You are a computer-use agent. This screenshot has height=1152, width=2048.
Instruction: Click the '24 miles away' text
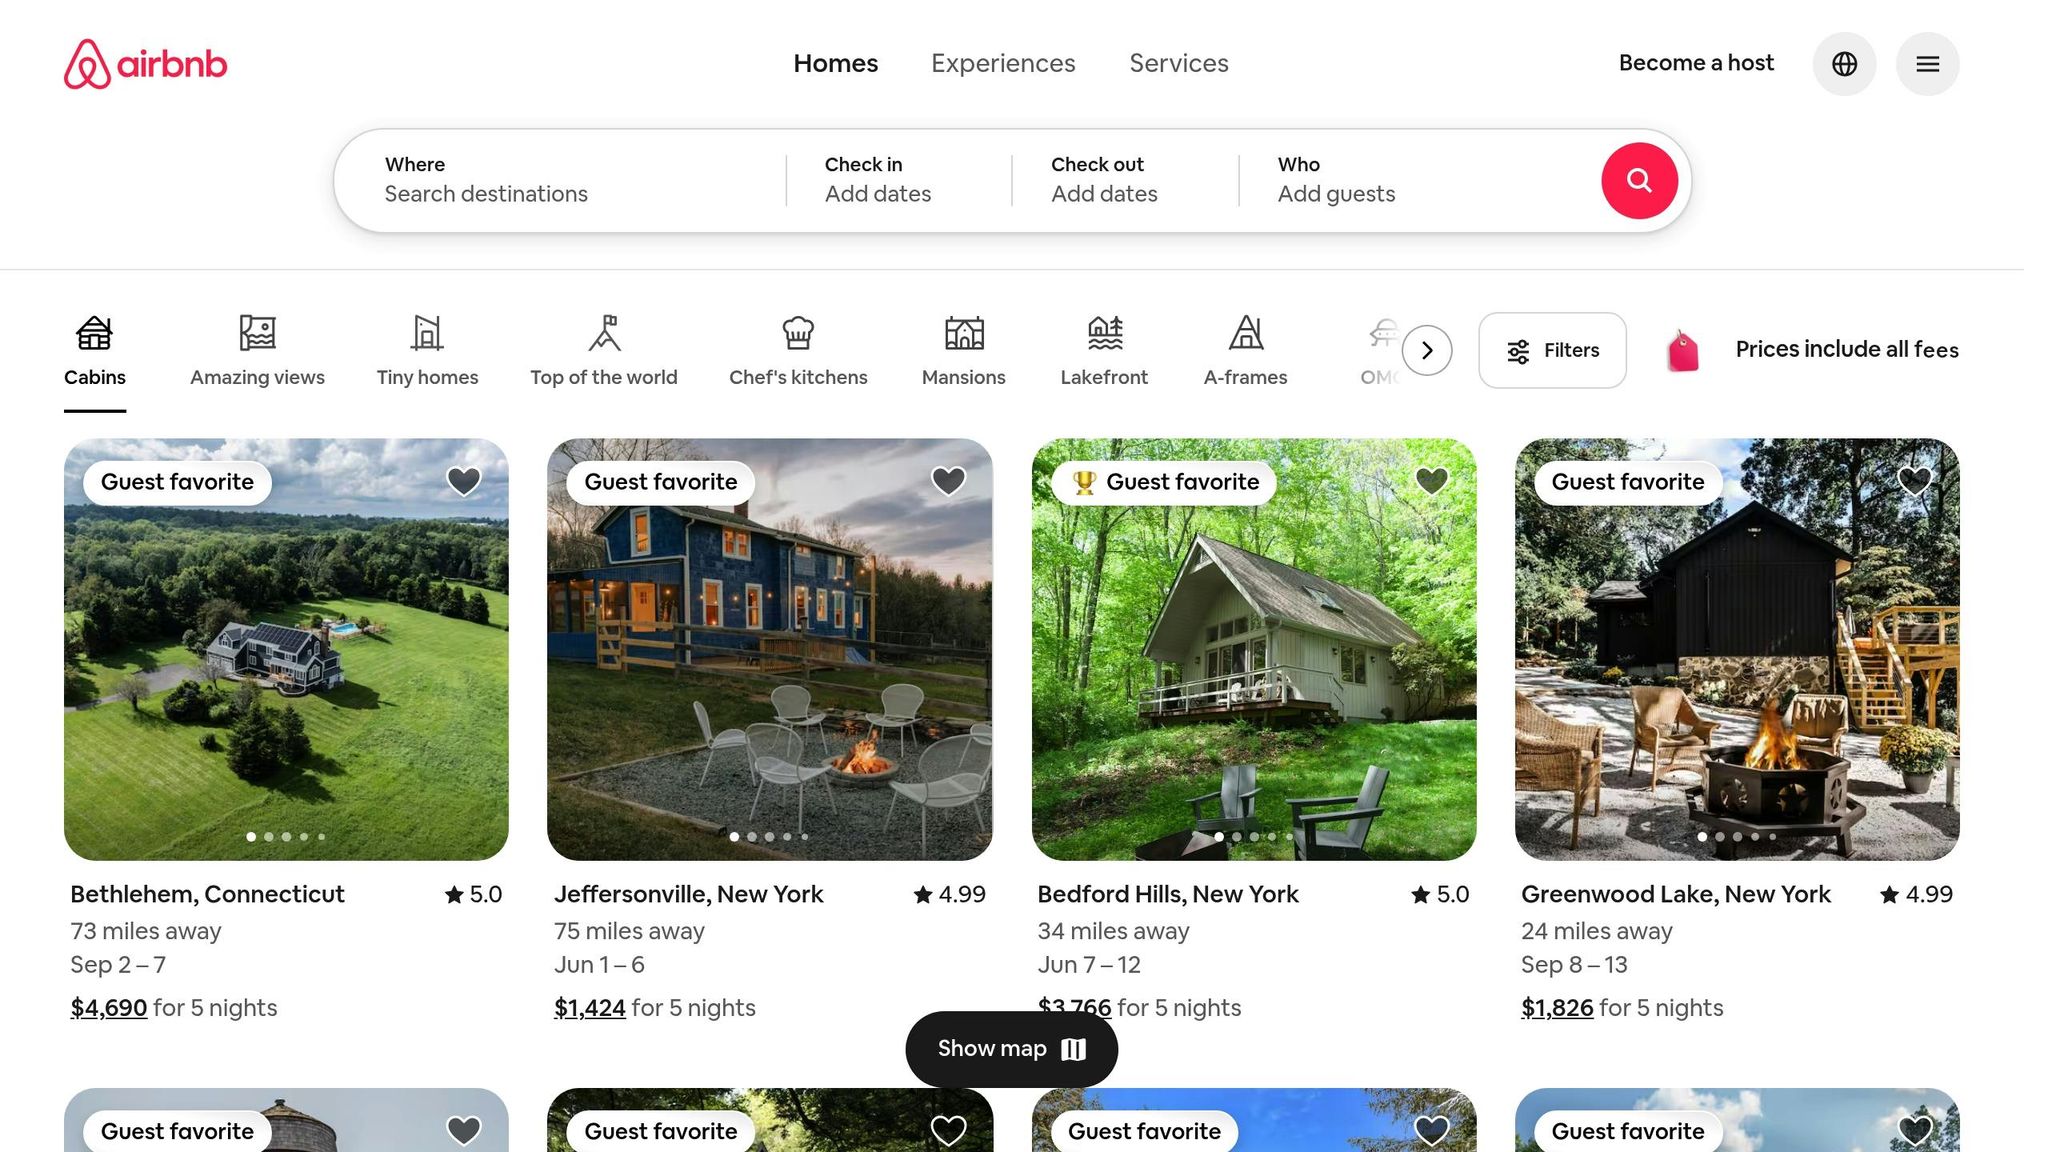pyautogui.click(x=1597, y=931)
